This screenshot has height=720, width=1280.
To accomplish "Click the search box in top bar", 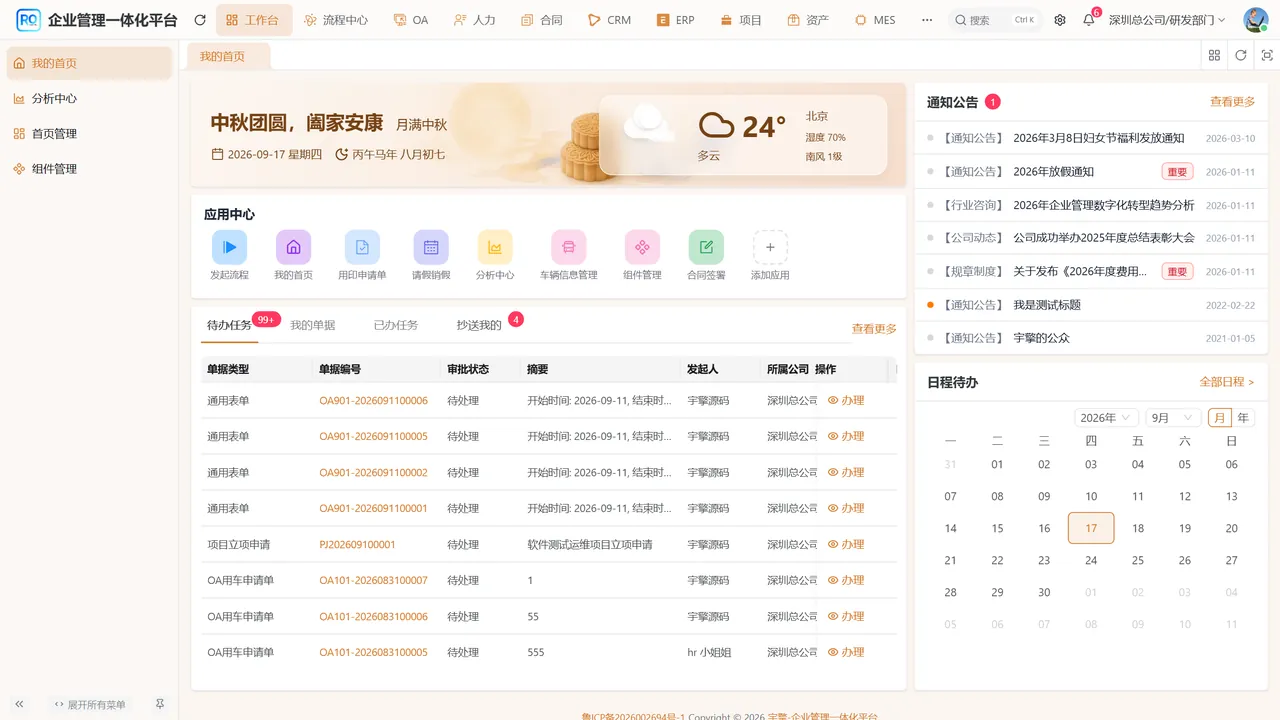I will [x=995, y=20].
